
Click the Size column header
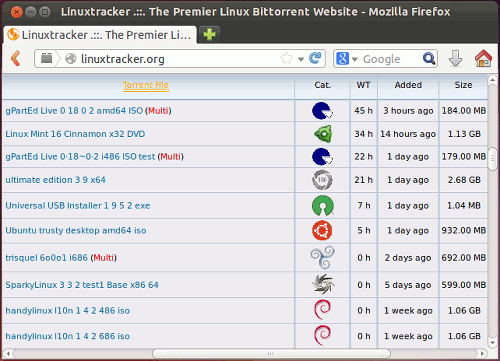tap(463, 85)
